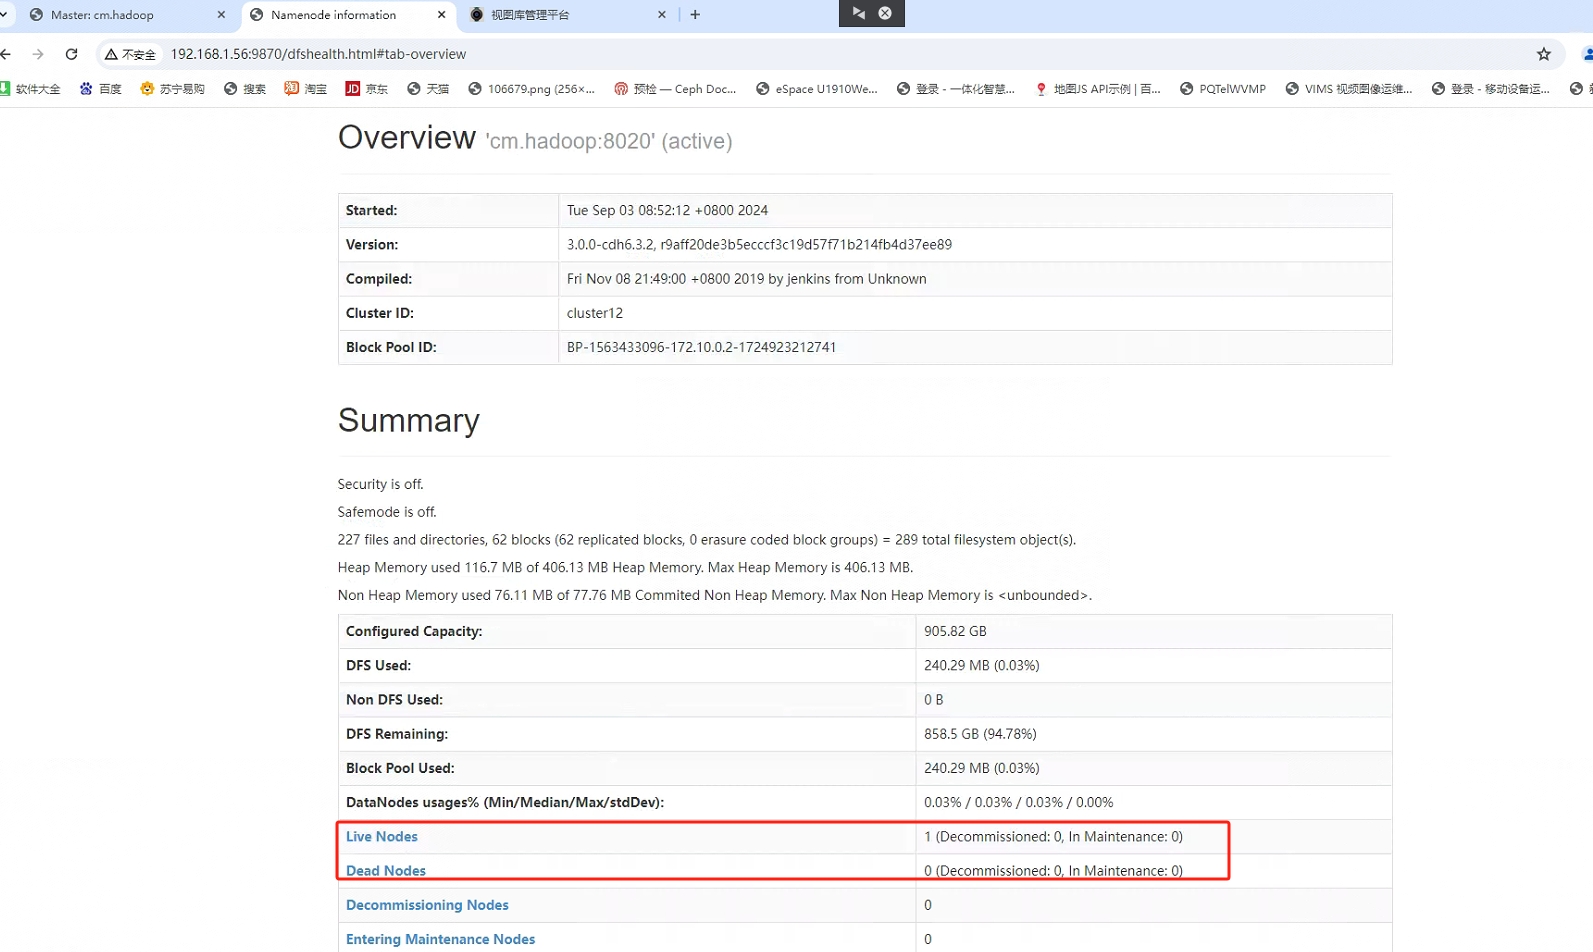
Task: Close the screen recorder overlay
Action: [885, 13]
